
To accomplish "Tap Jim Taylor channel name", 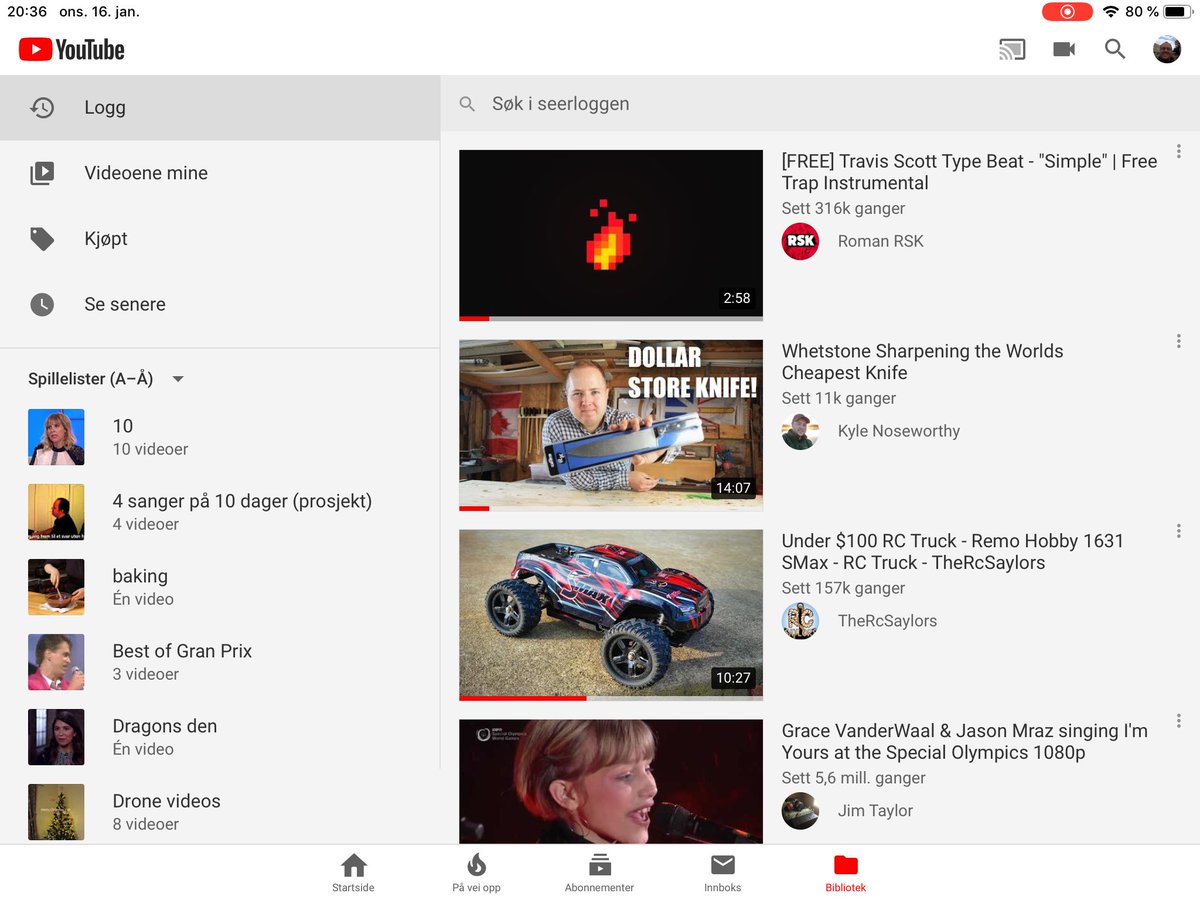I will [875, 811].
